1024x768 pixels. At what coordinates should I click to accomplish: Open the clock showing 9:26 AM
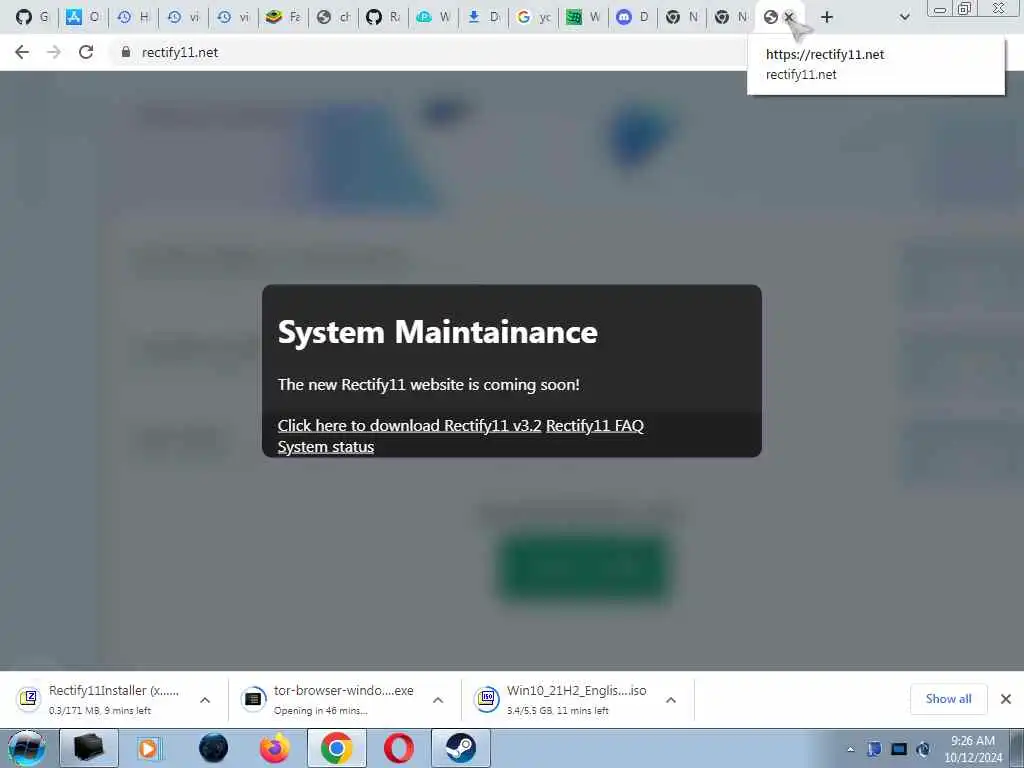click(x=973, y=749)
